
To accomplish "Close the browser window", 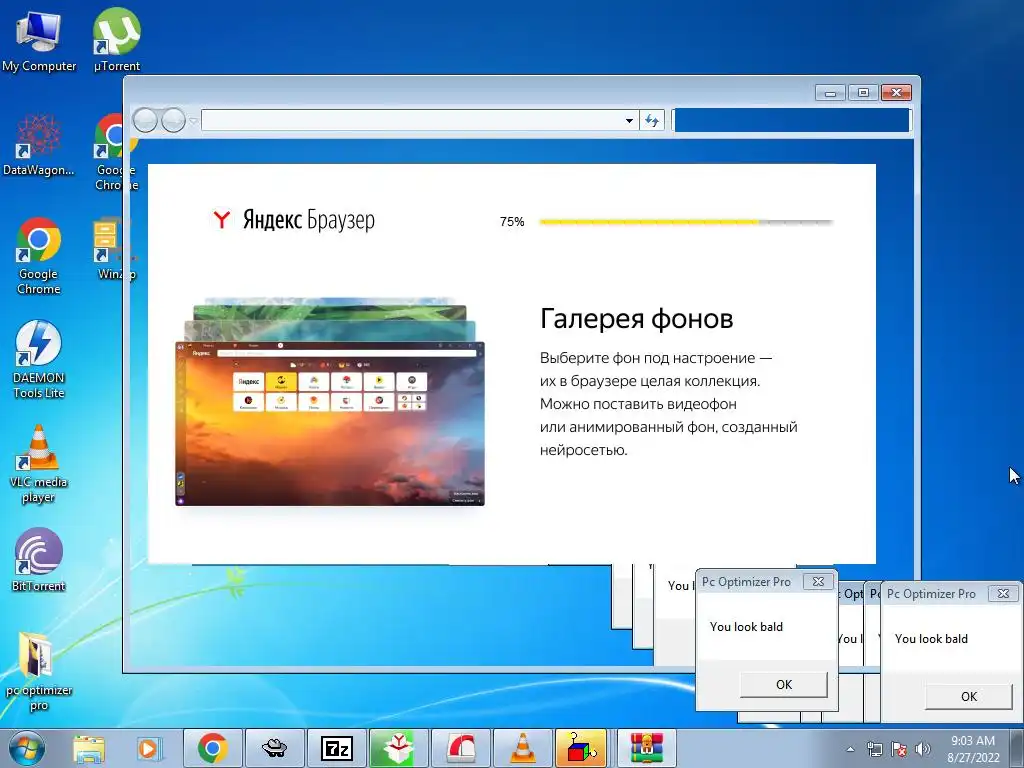I will coord(896,93).
